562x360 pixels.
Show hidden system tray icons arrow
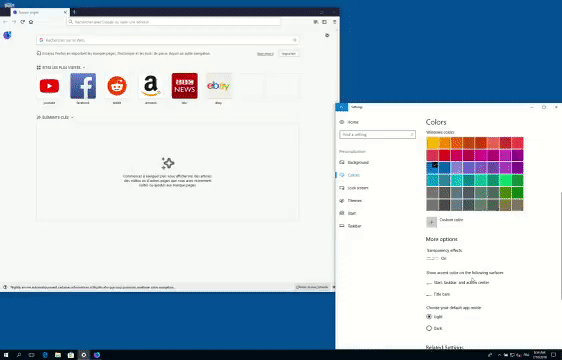pyautogui.click(x=499, y=355)
